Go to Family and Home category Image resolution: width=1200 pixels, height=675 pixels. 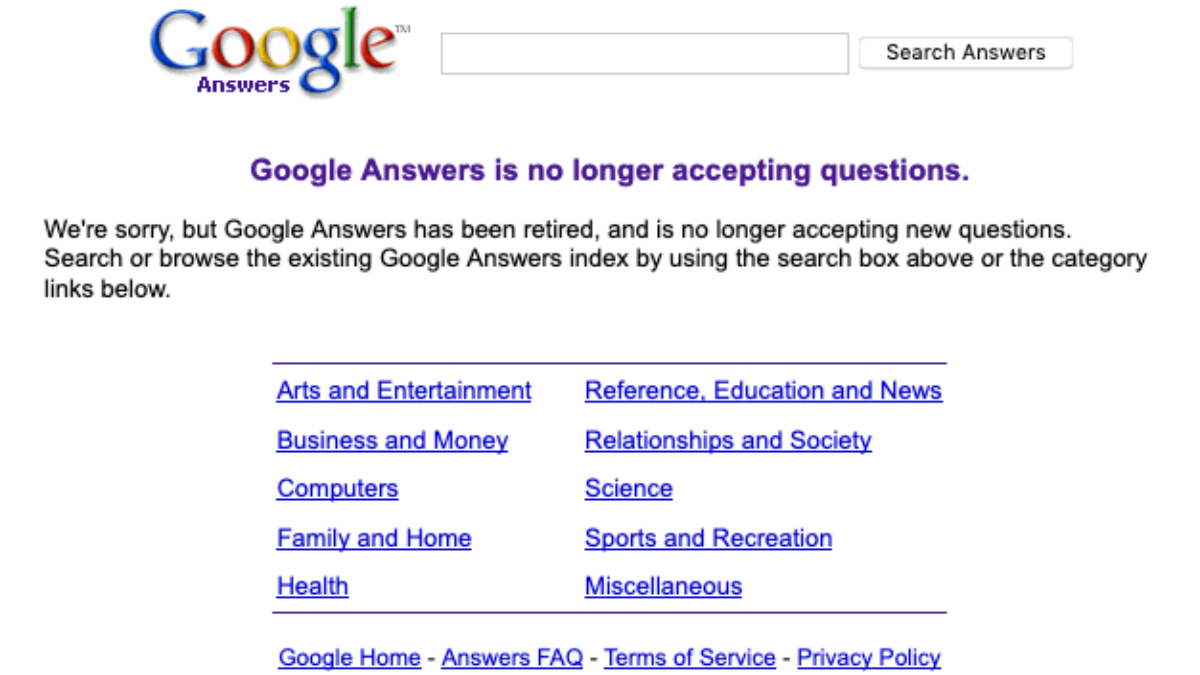pos(374,538)
